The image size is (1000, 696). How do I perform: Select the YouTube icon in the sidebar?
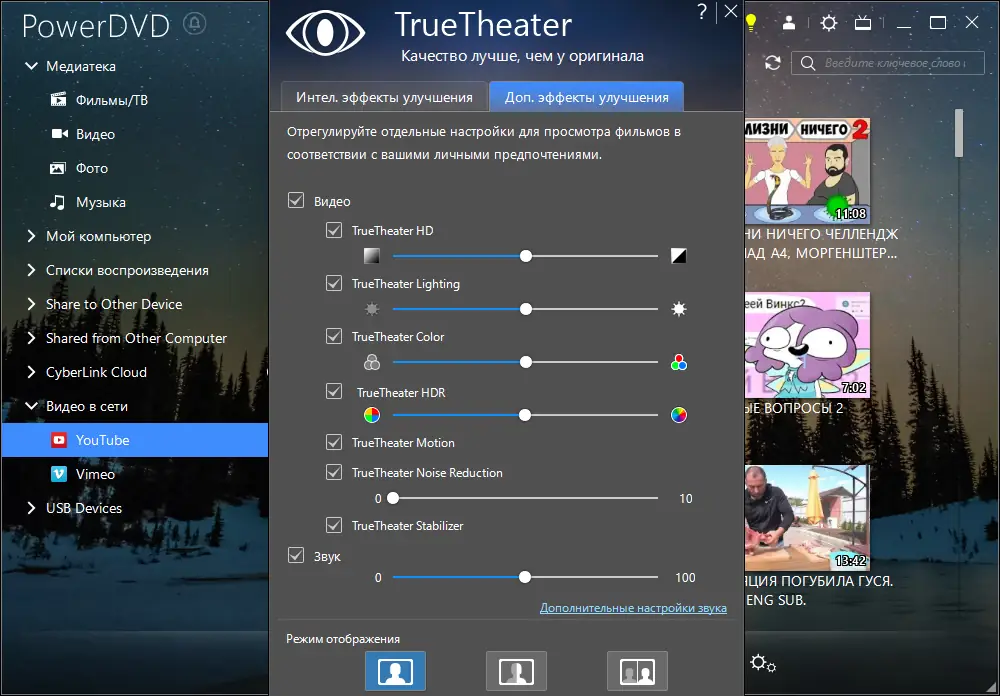59,440
